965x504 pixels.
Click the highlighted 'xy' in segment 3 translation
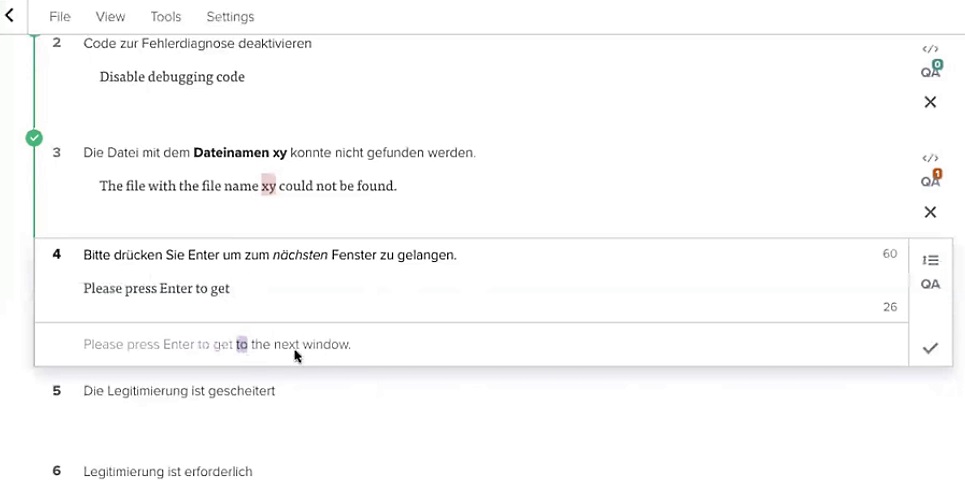click(x=268, y=186)
